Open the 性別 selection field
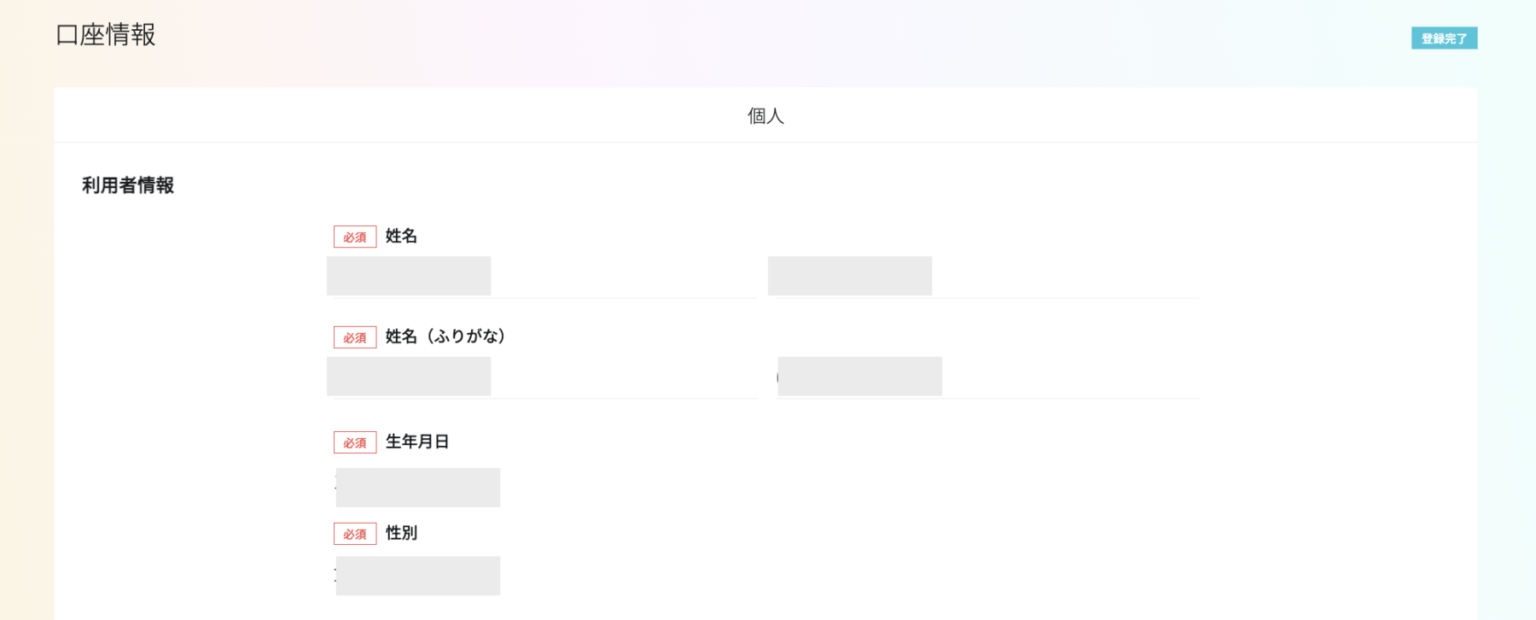The image size is (1536, 620). (x=418, y=576)
